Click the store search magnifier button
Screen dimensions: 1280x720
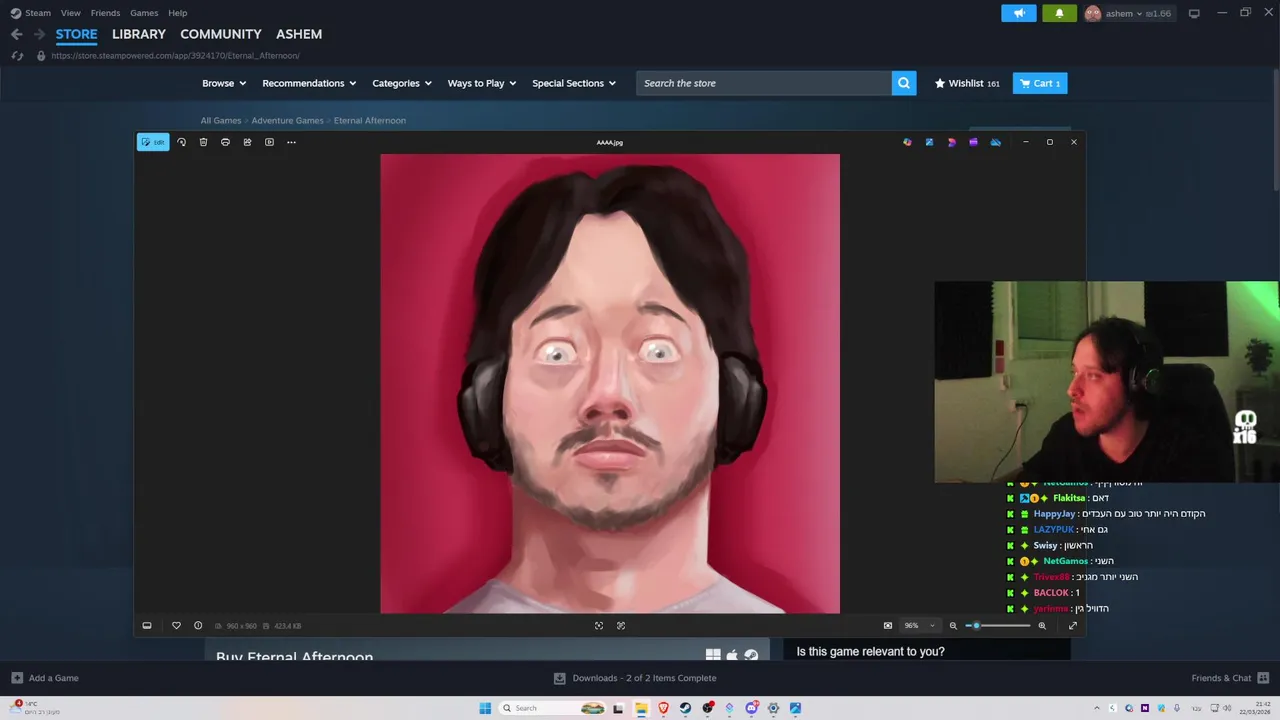(904, 83)
